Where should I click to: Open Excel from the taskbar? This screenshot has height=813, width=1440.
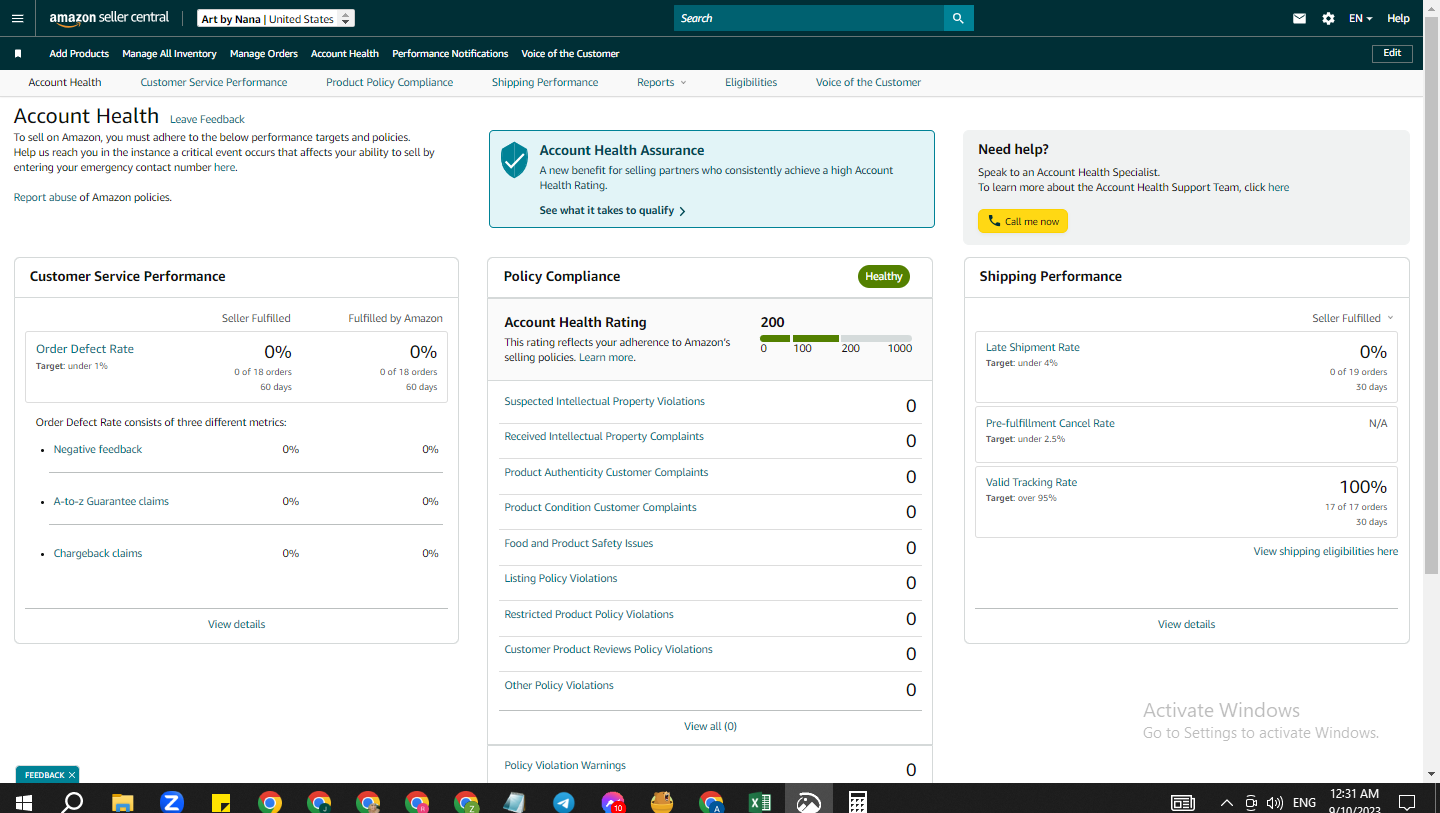[759, 802]
